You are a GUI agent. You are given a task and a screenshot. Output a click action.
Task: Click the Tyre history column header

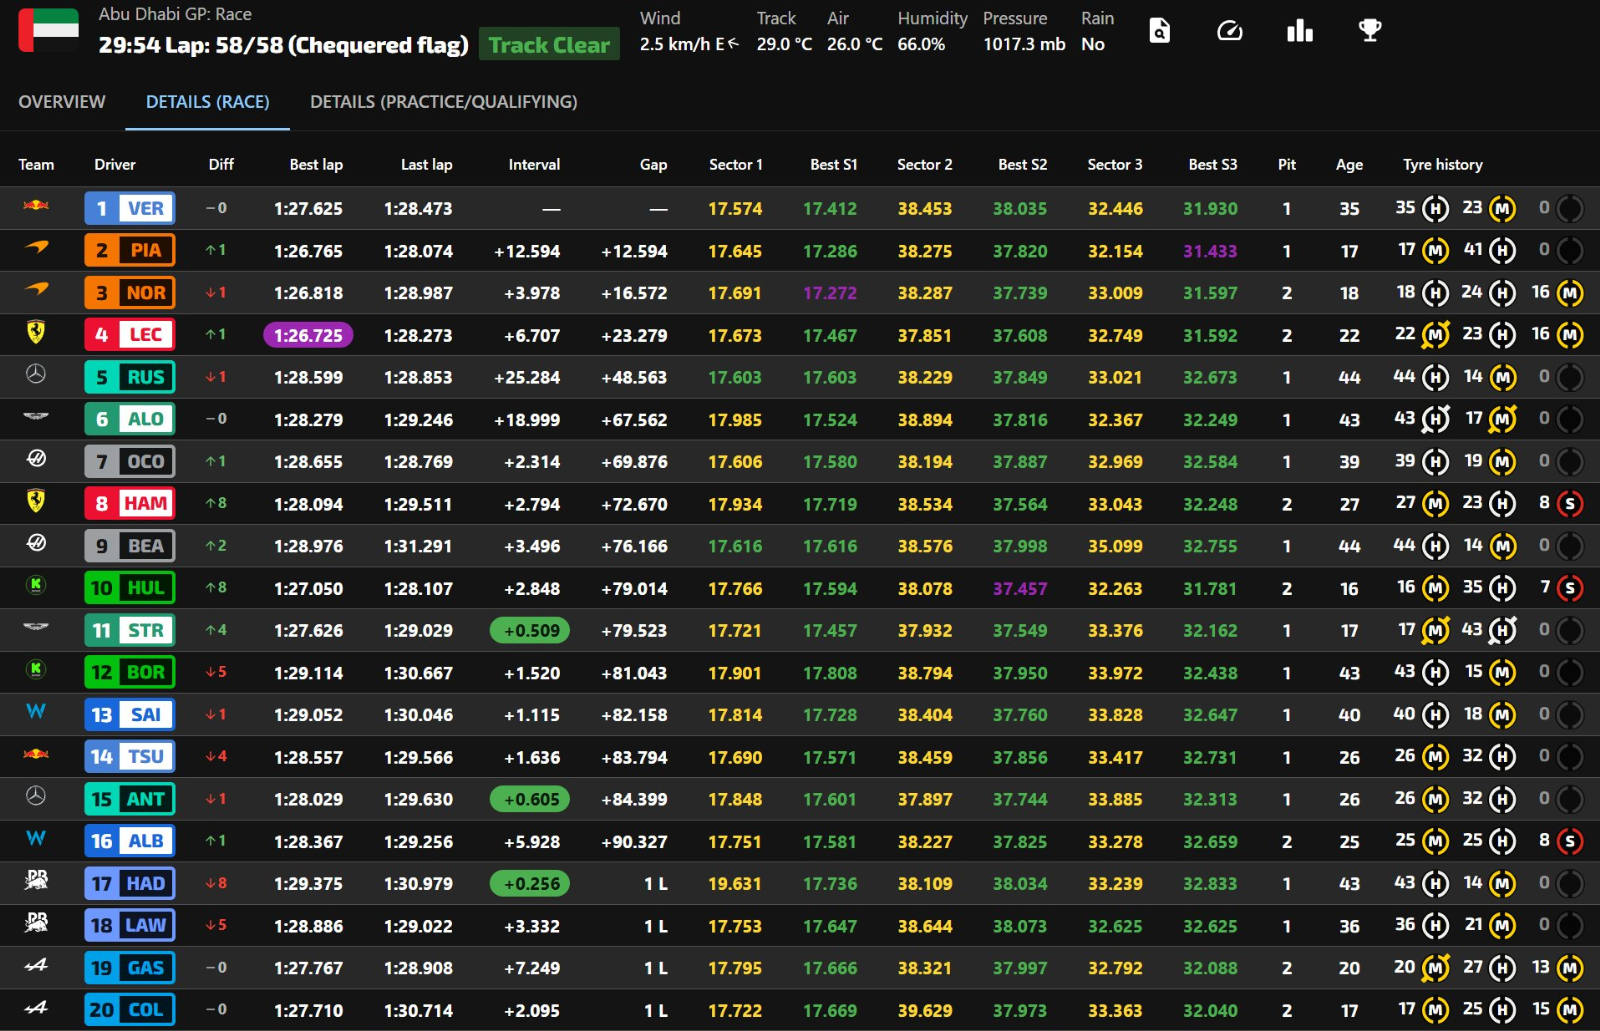1442,165
